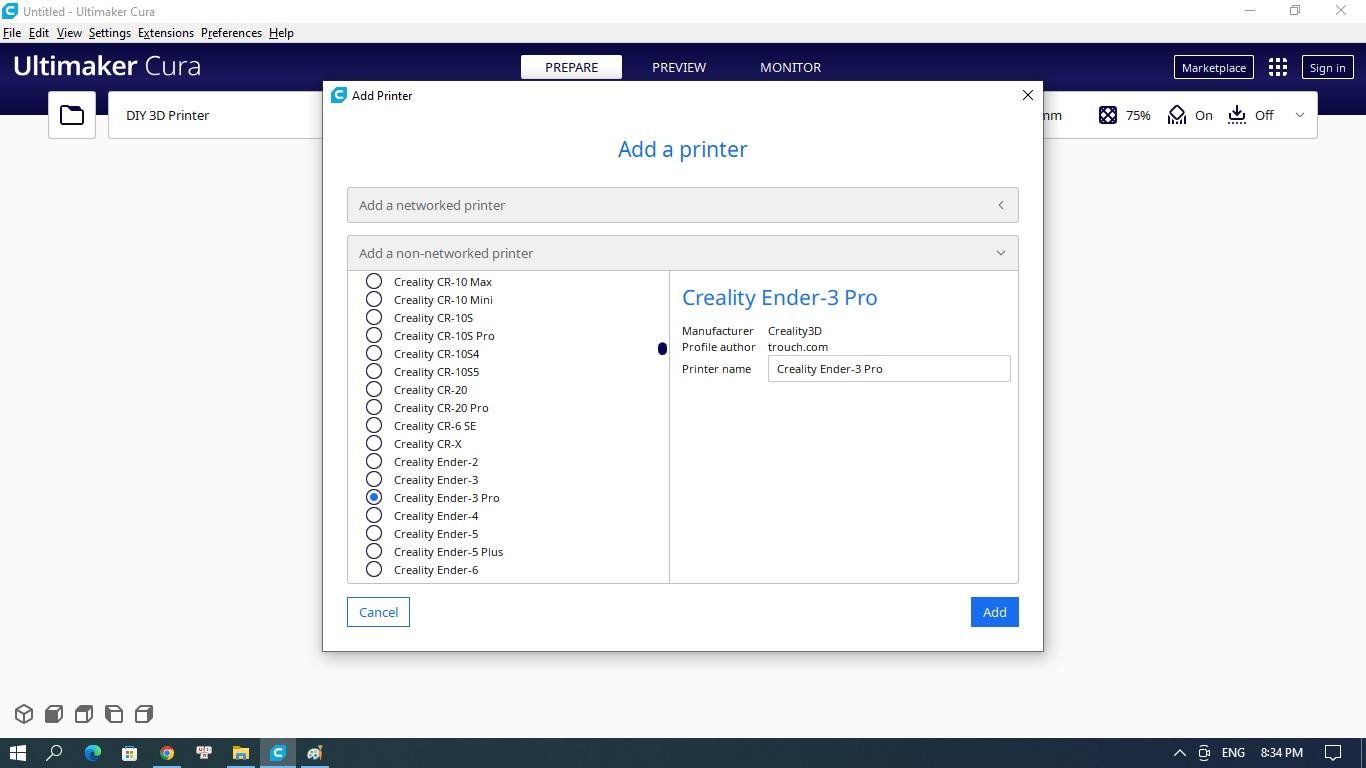The image size is (1366, 768).
Task: Open the Windows Start menu
Action: [x=18, y=753]
